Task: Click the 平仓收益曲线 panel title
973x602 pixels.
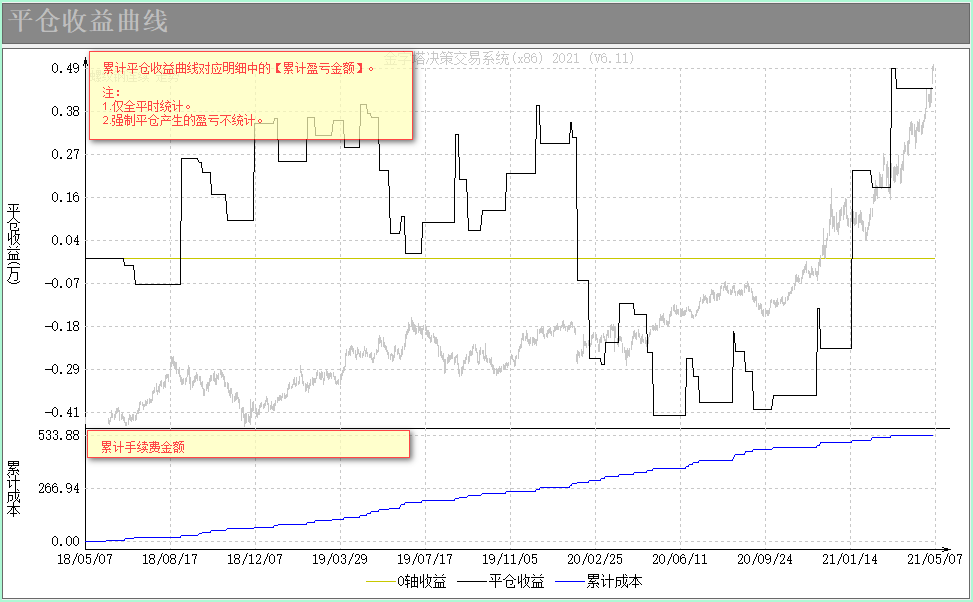Action: [x=88, y=21]
